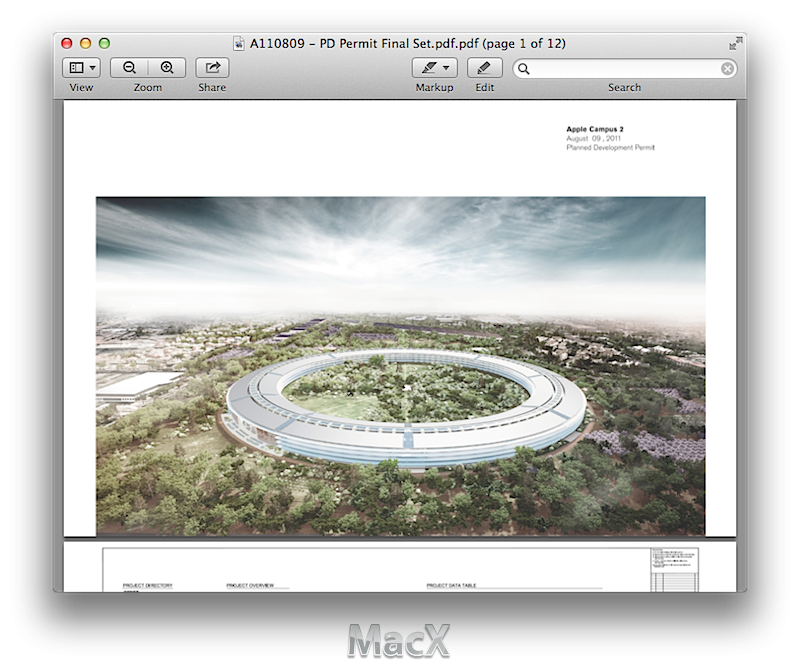
Task: Click the PDF document icon in title bar
Action: coord(239,44)
